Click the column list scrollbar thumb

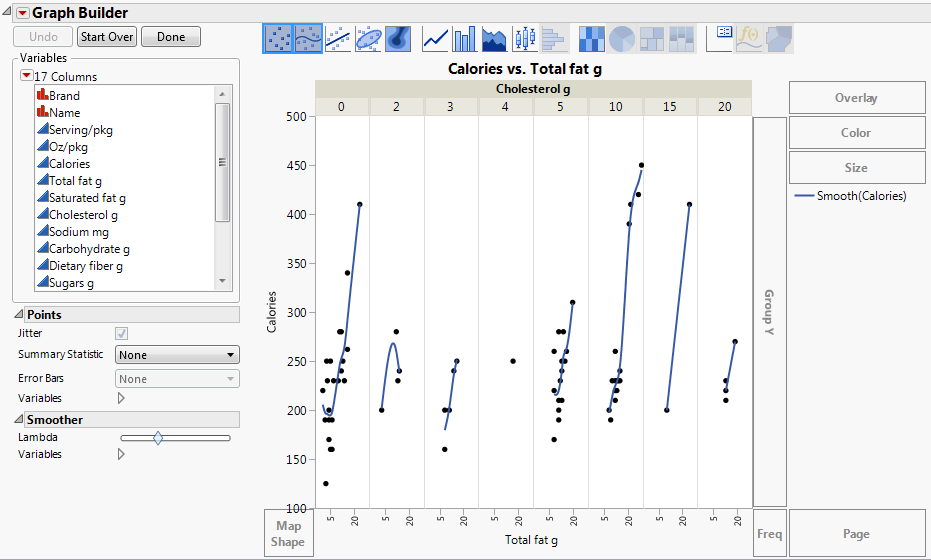223,162
